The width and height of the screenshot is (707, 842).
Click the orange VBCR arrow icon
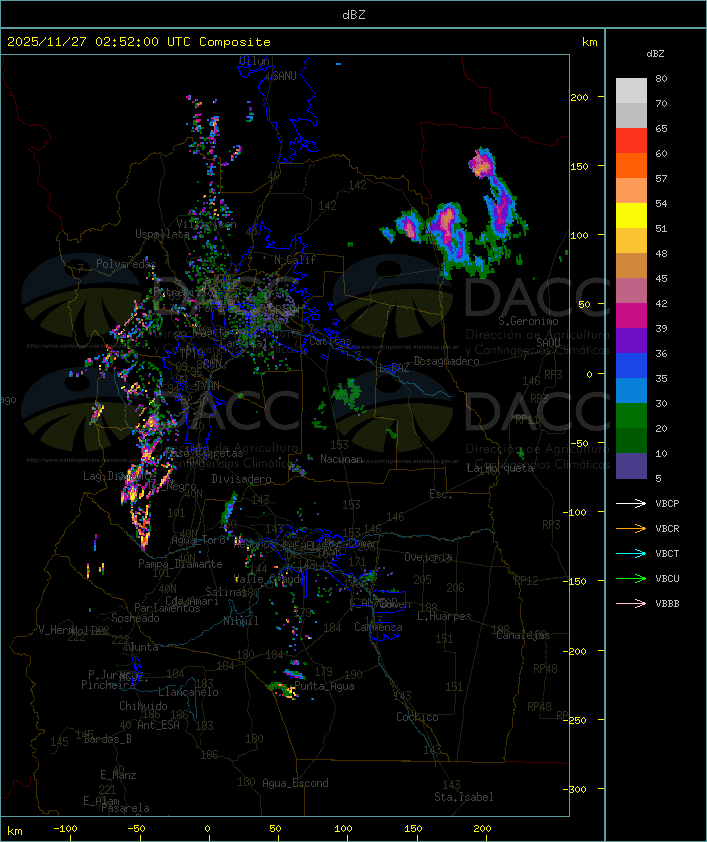pyautogui.click(x=631, y=529)
